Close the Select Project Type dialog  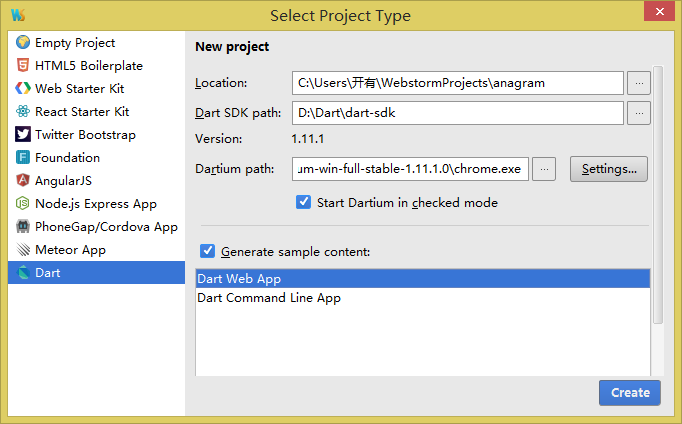pyautogui.click(x=659, y=11)
